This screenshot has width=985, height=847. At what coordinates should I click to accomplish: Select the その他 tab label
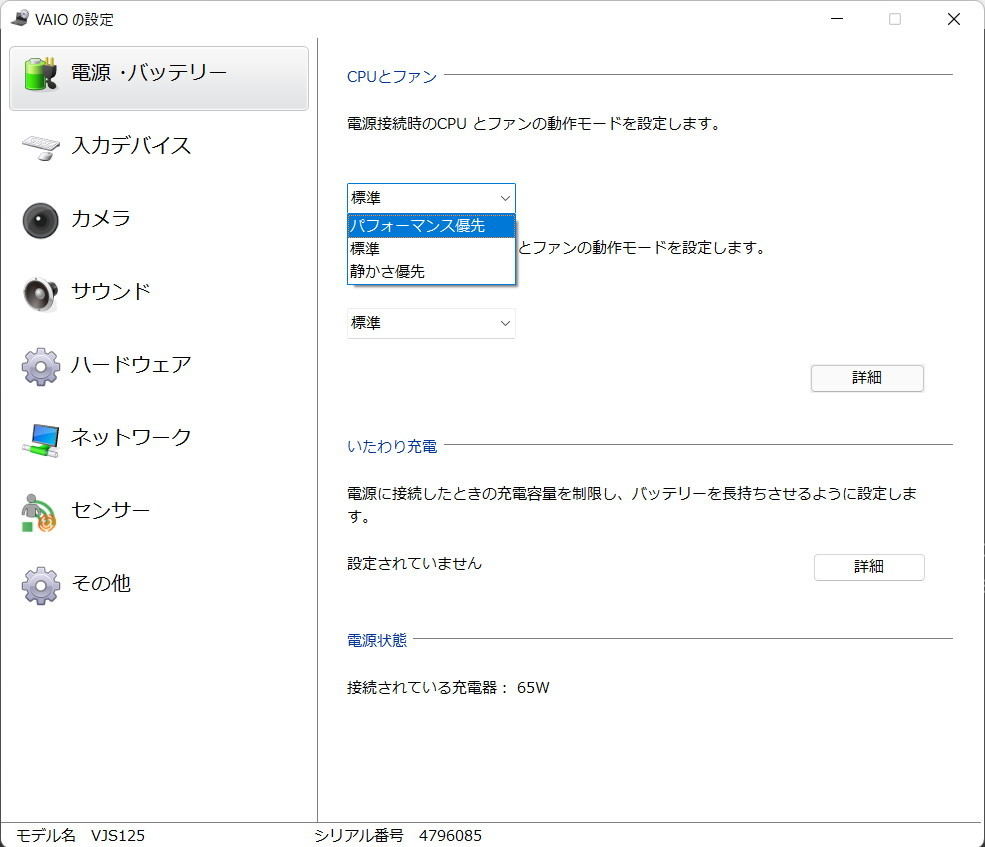click(101, 583)
